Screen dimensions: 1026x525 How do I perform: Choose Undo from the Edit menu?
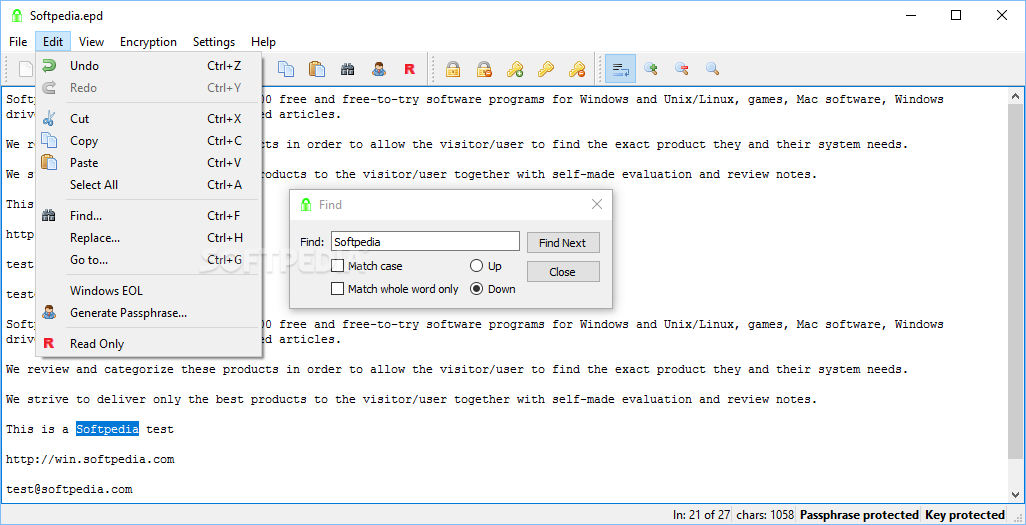(149, 65)
